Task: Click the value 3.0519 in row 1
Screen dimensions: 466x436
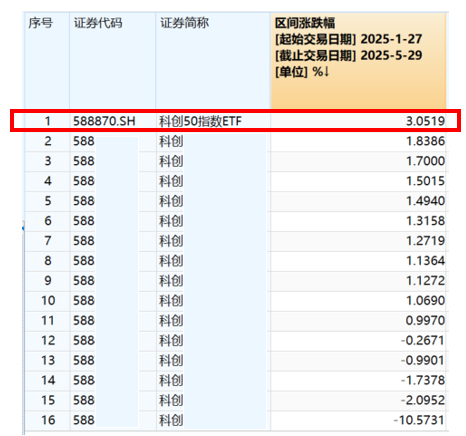Action: [425, 121]
